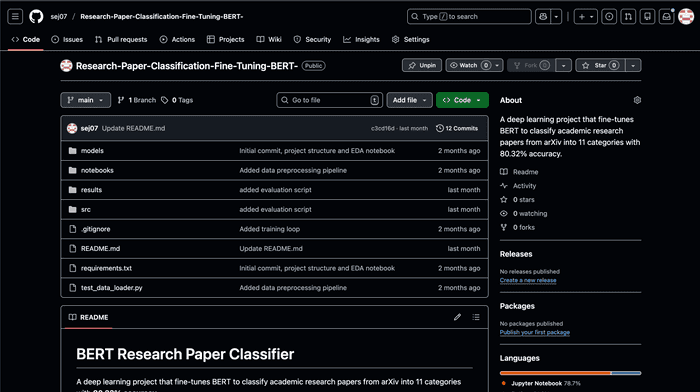This screenshot has height=392, width=700.
Task: Switch to the Security tab
Action: coord(312,39)
